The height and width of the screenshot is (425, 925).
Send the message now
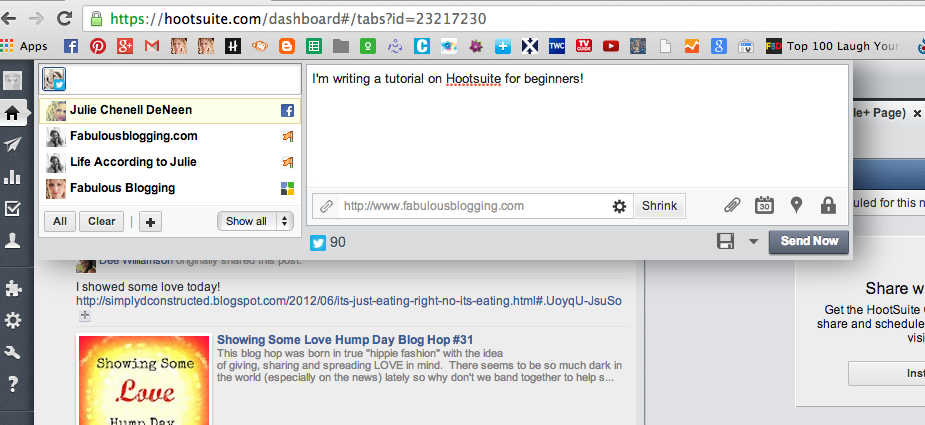(x=809, y=241)
